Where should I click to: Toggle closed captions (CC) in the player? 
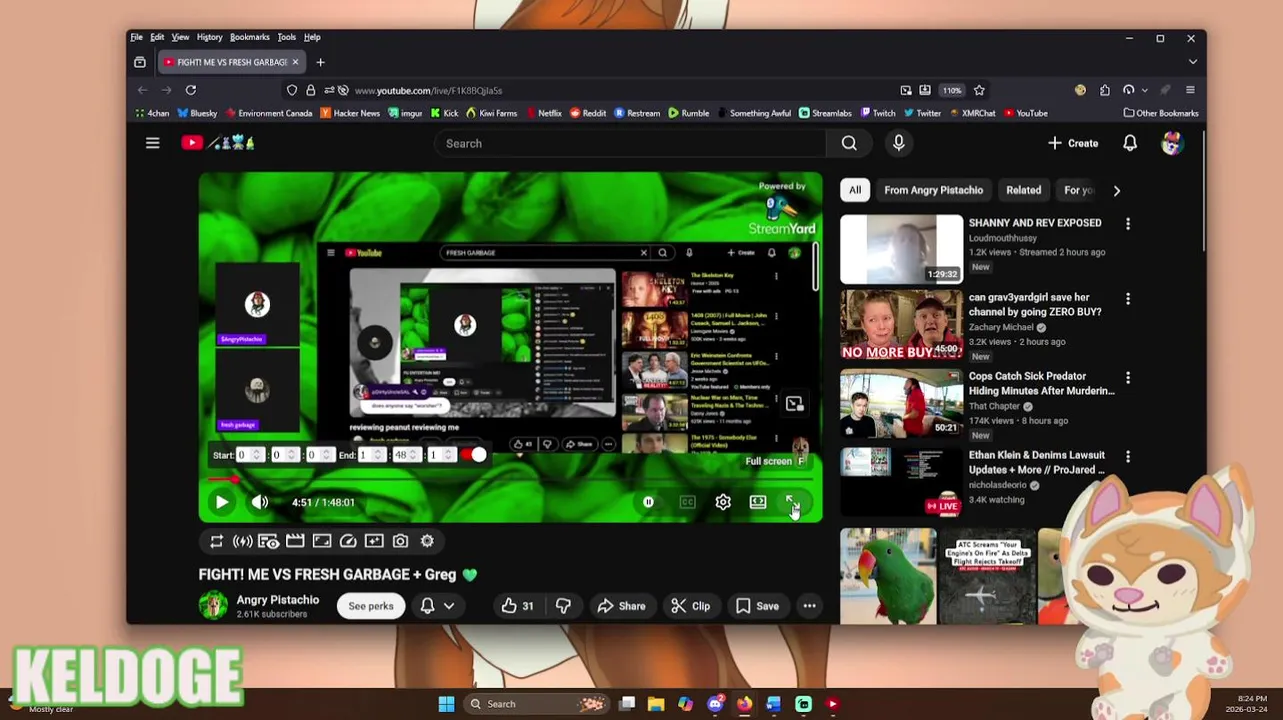[687, 502]
